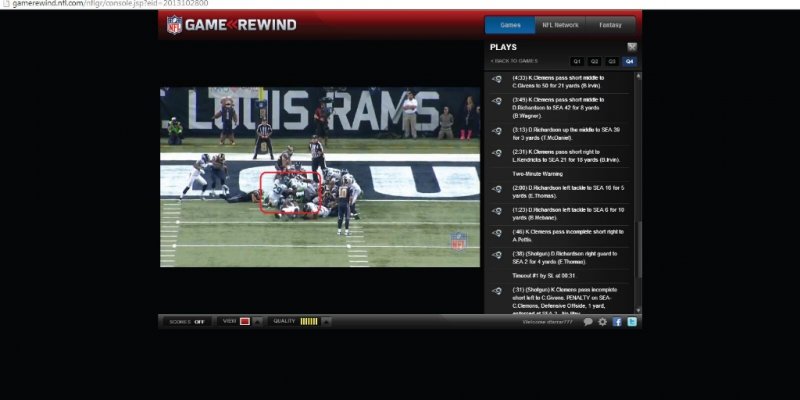The image size is (800, 400).
Task: Toggle the Scores OFF switch
Action: coord(187,322)
